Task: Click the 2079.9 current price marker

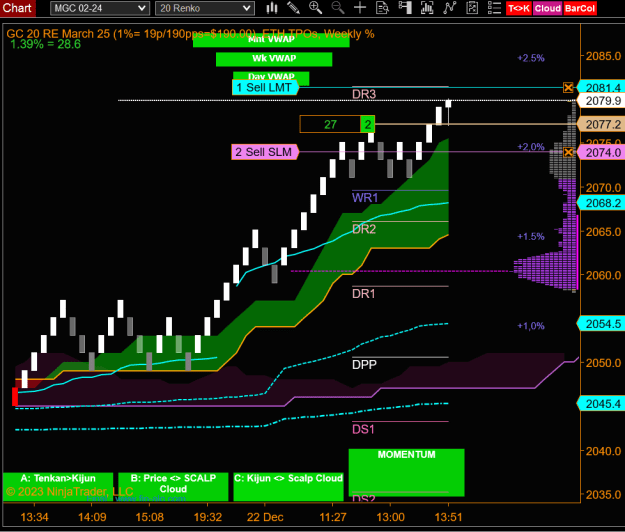Action: click(601, 101)
